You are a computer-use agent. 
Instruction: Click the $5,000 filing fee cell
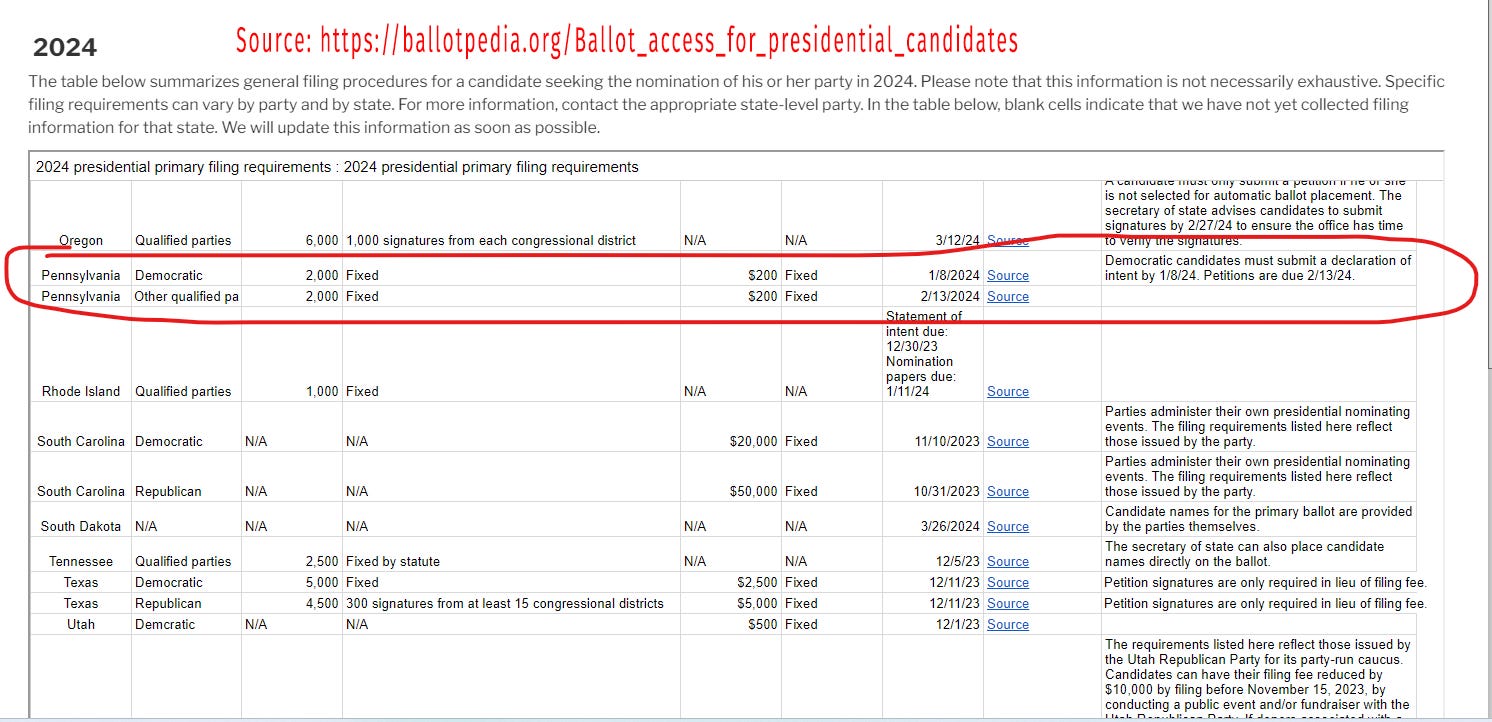pos(730,603)
